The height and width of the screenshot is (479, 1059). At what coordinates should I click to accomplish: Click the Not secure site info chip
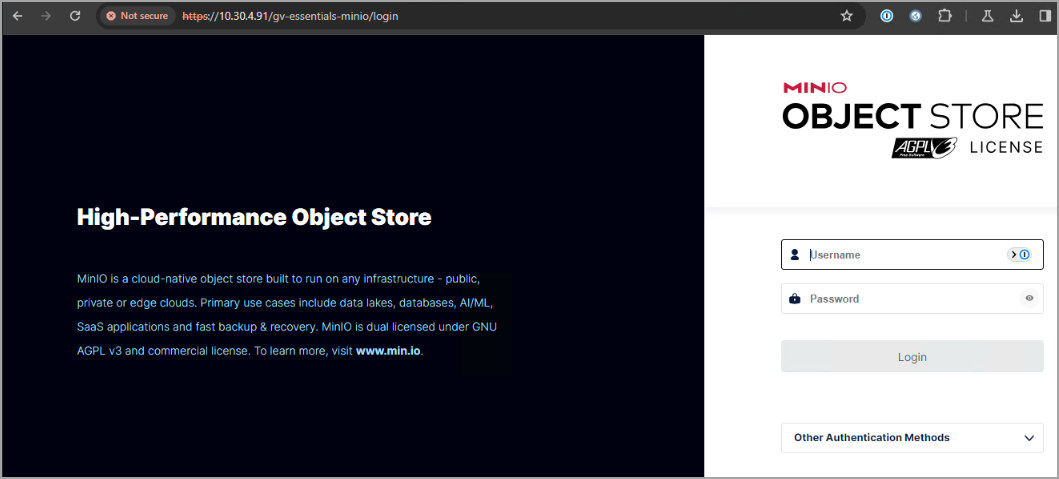137,16
